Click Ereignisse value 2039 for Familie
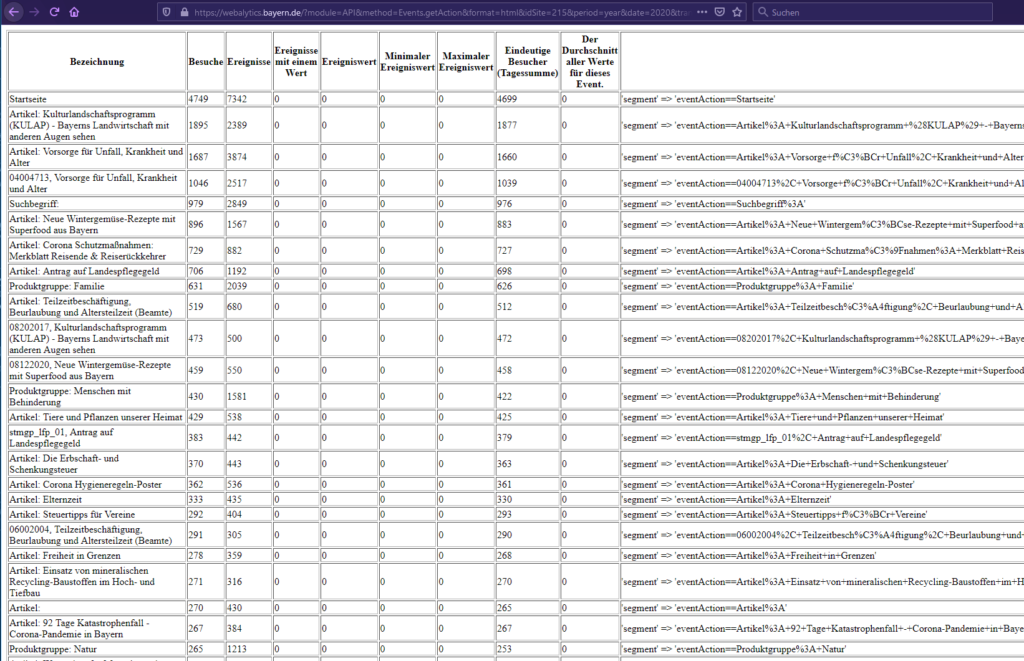 pos(237,286)
